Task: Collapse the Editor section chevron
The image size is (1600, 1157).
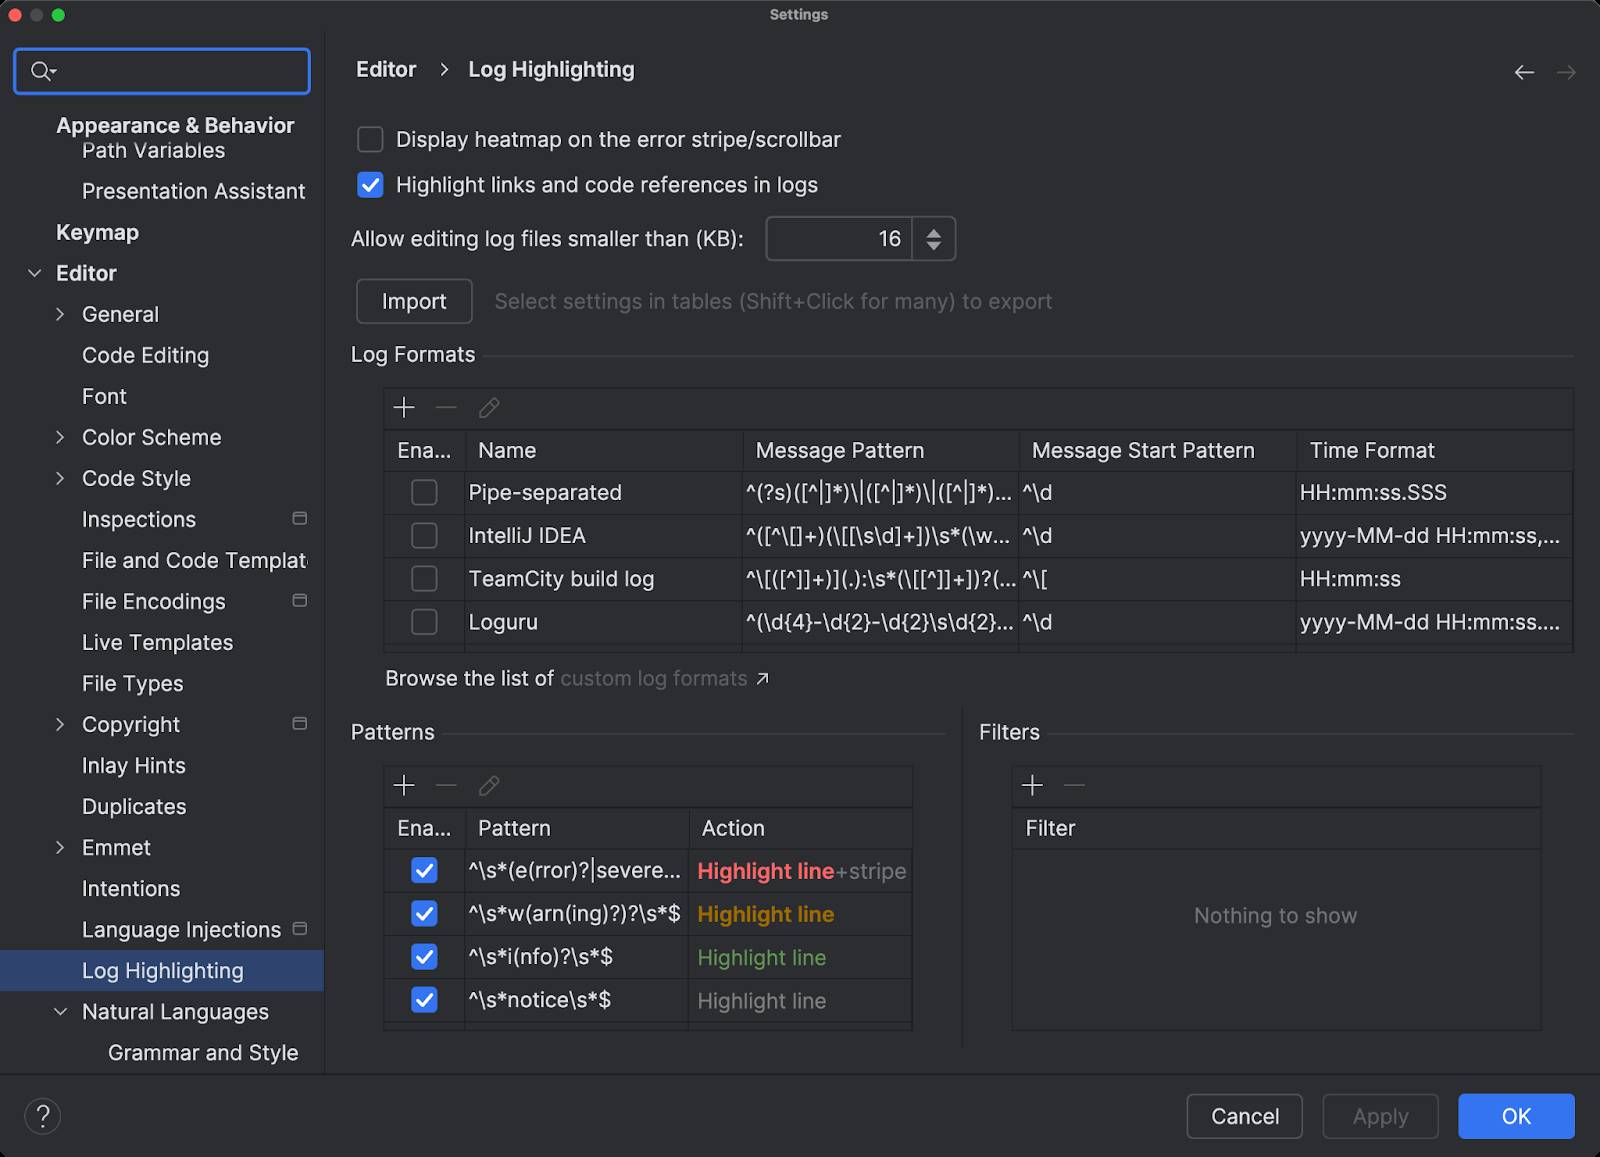Action: point(35,273)
